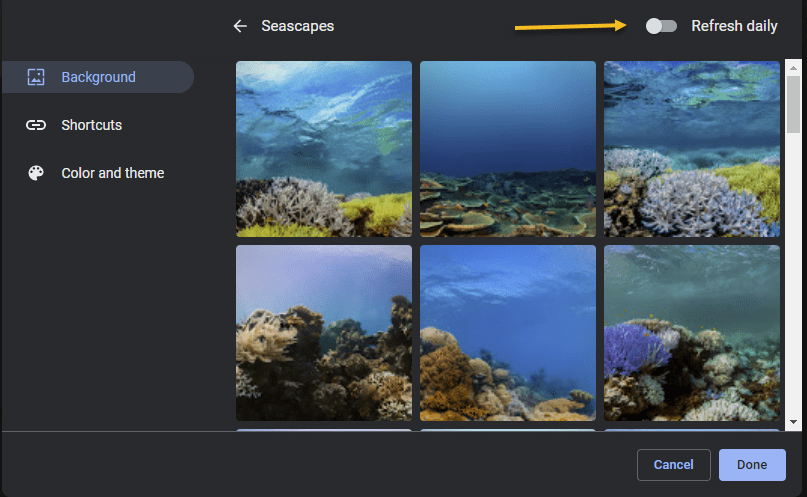Select the orange coral bright blue water thumbnail
The image size is (807, 497).
(x=507, y=333)
